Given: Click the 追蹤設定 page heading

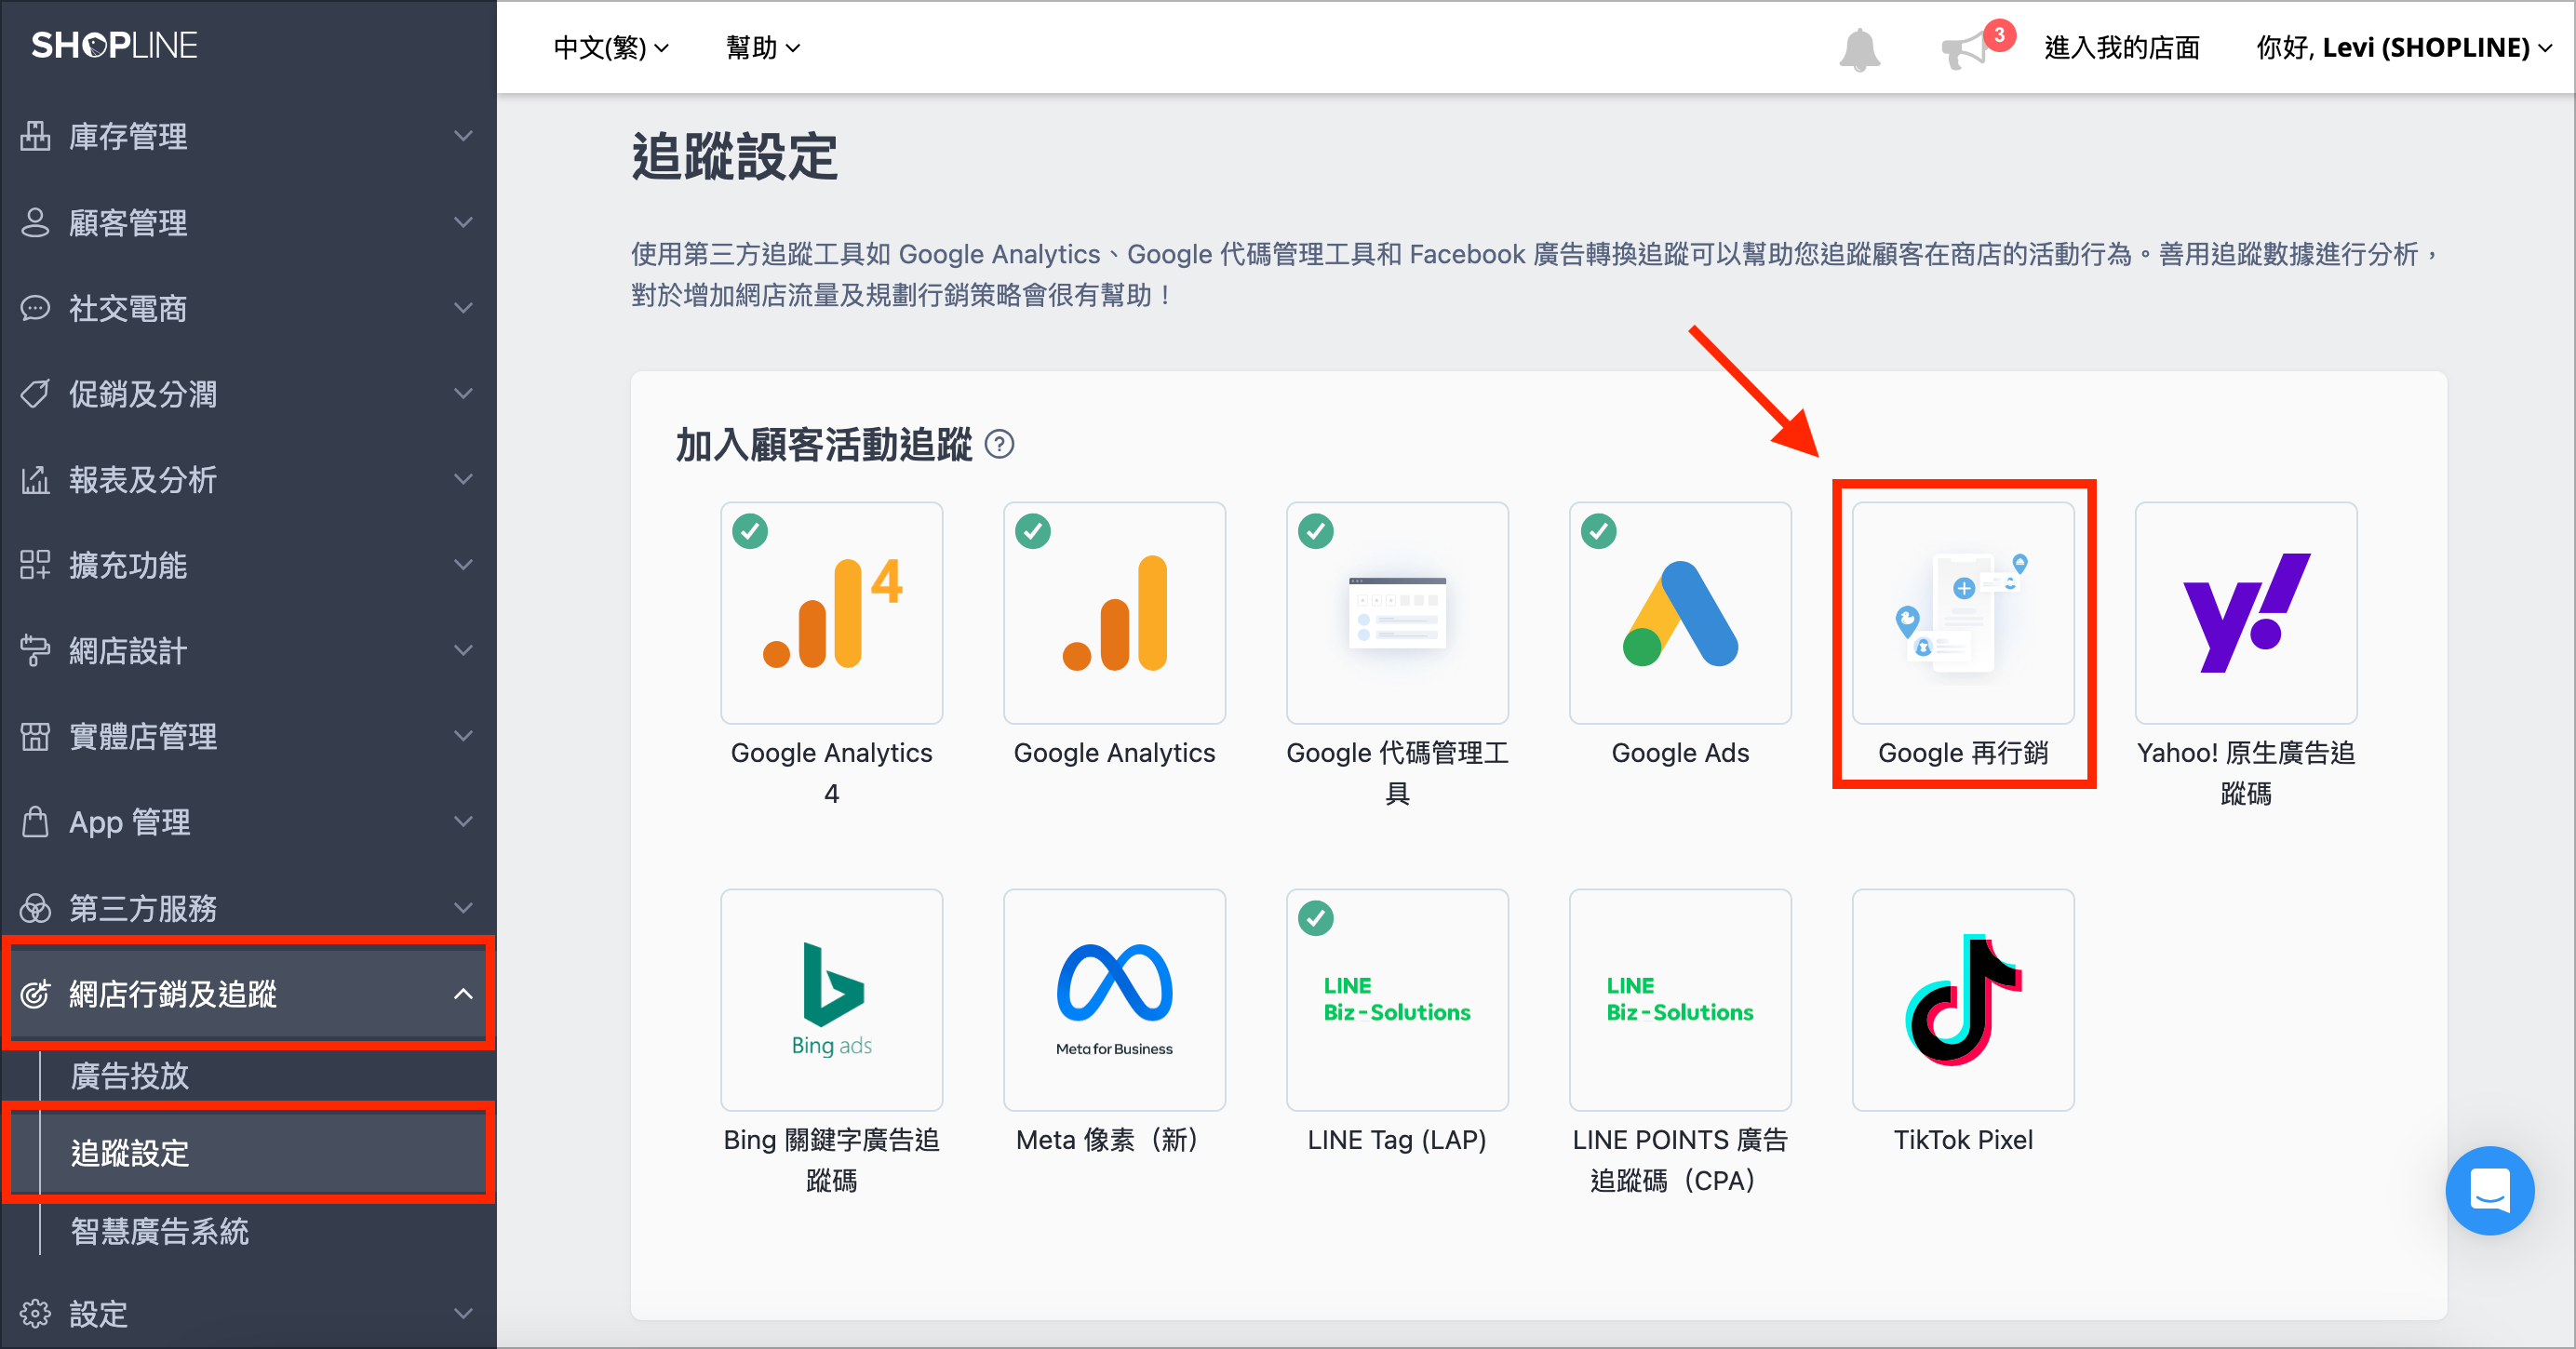Looking at the screenshot, I should 734,157.
